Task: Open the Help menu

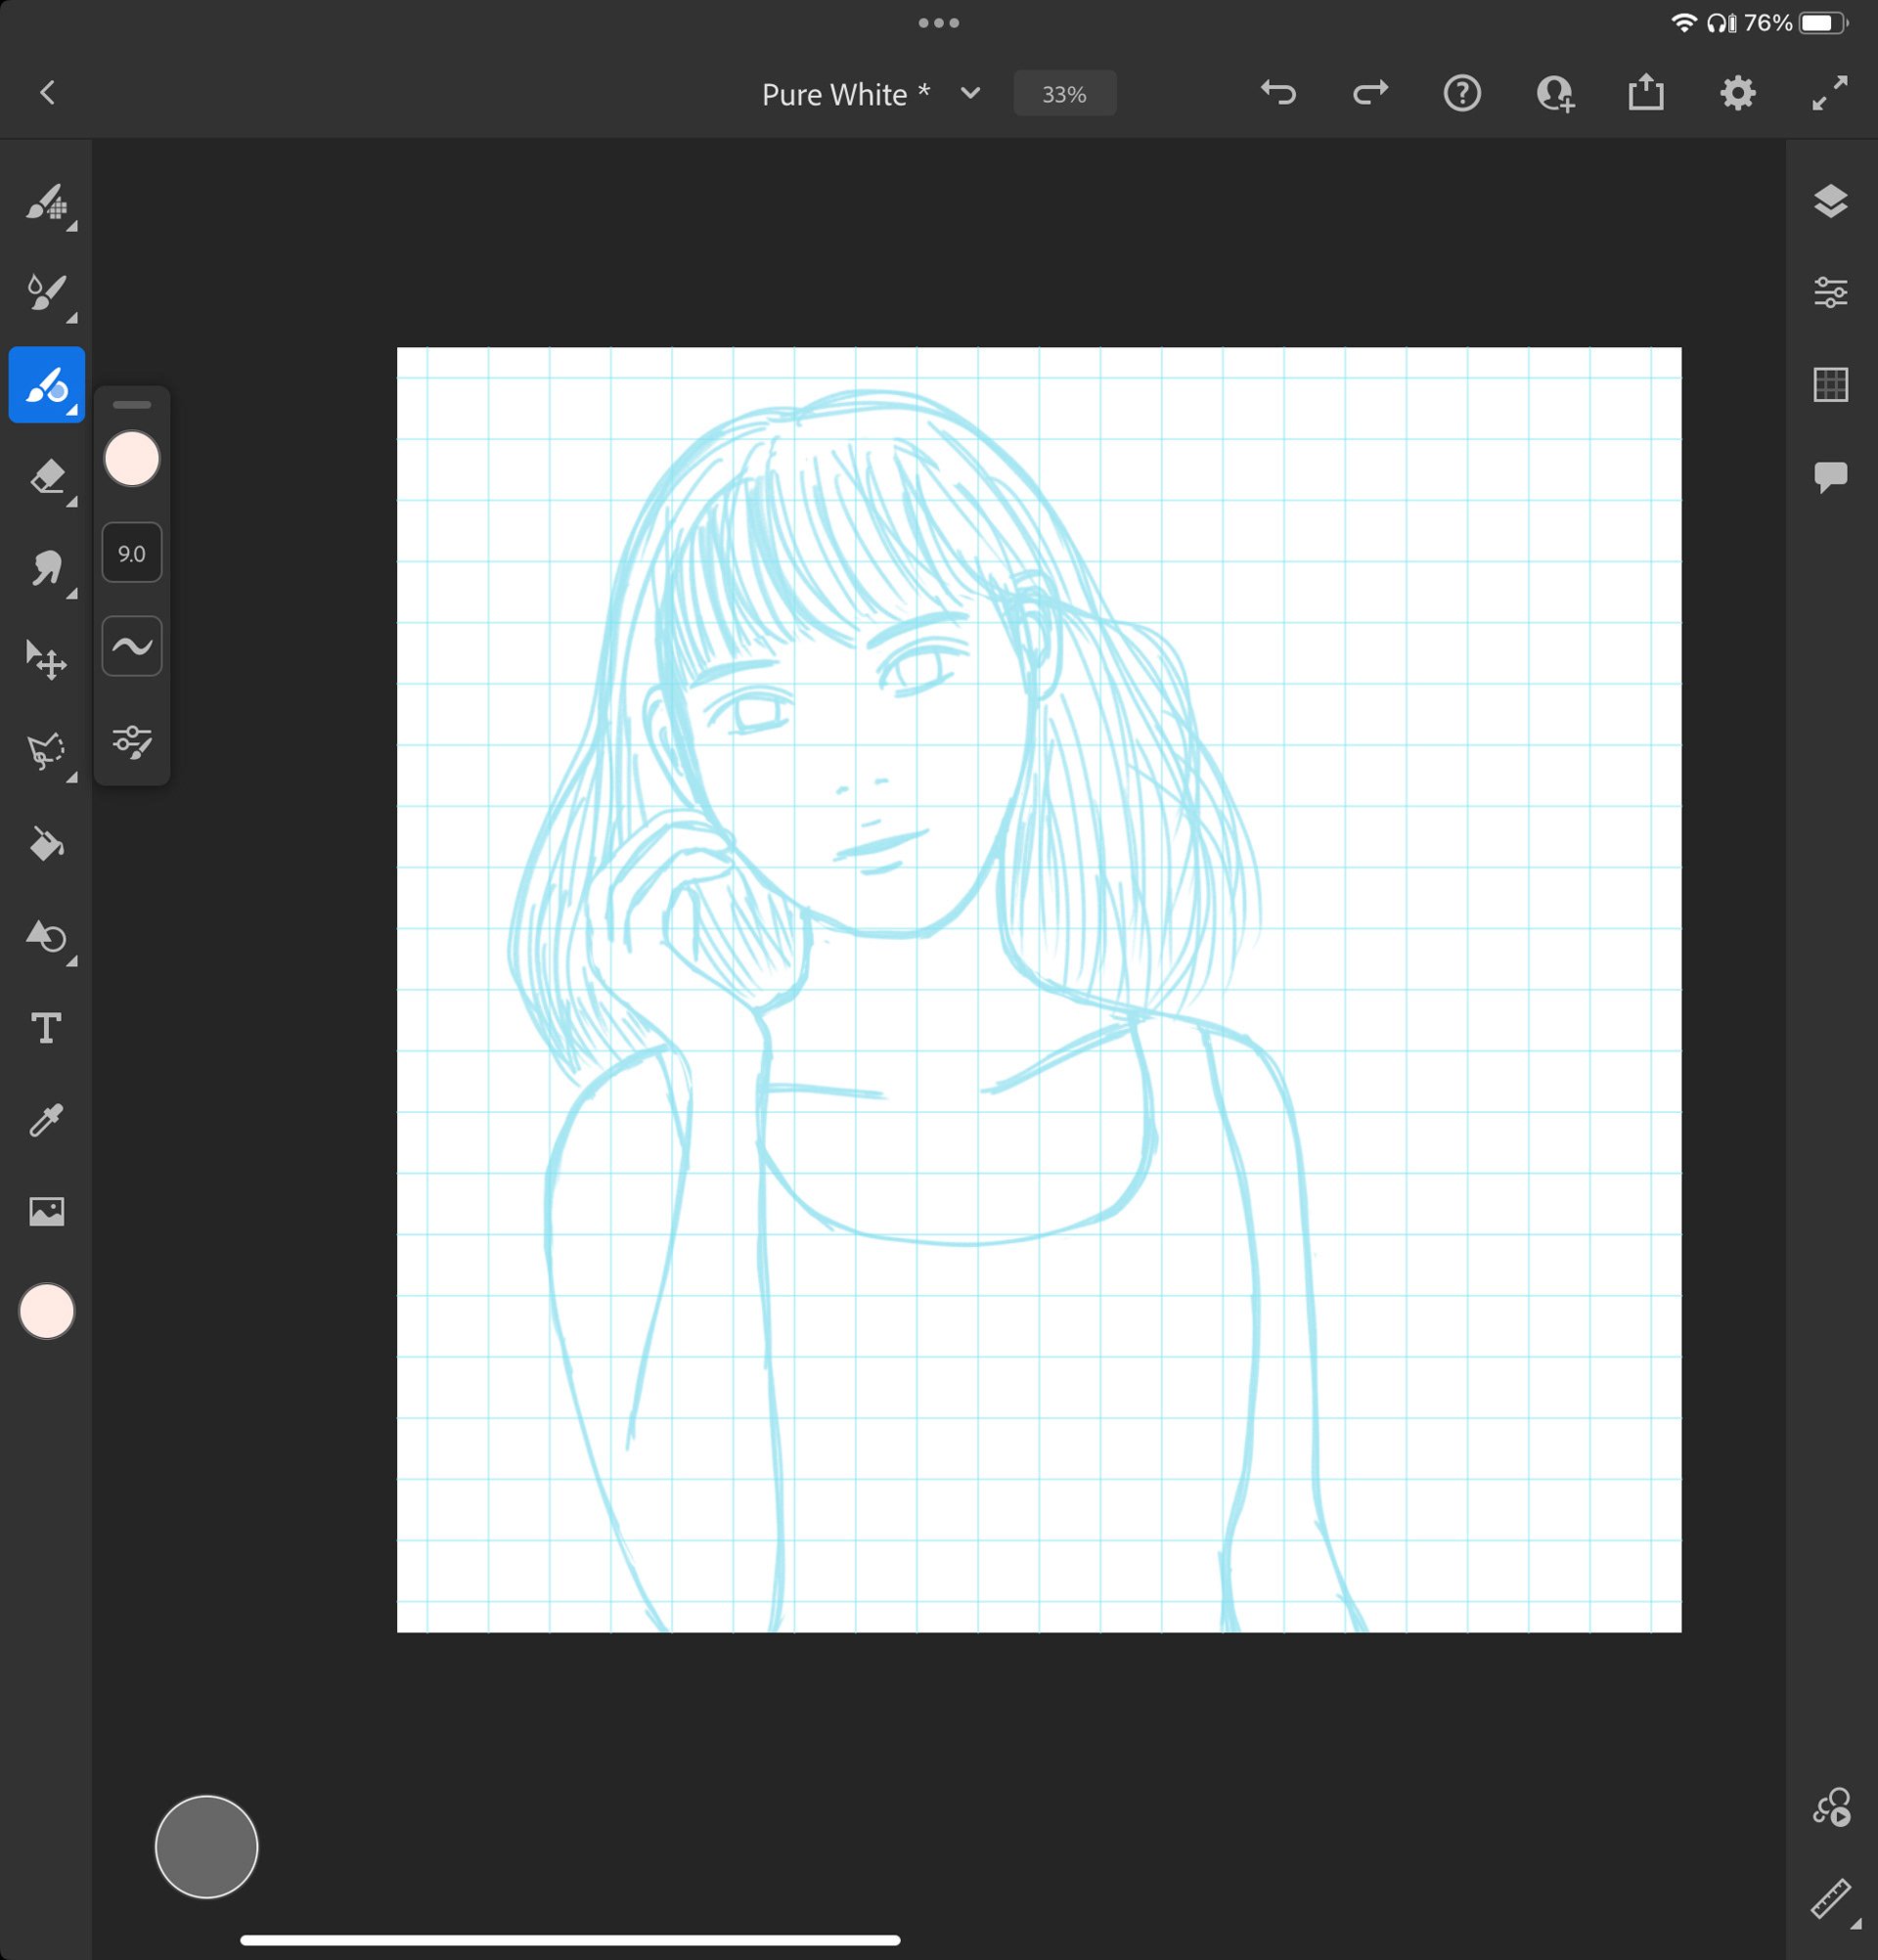Action: tap(1461, 93)
